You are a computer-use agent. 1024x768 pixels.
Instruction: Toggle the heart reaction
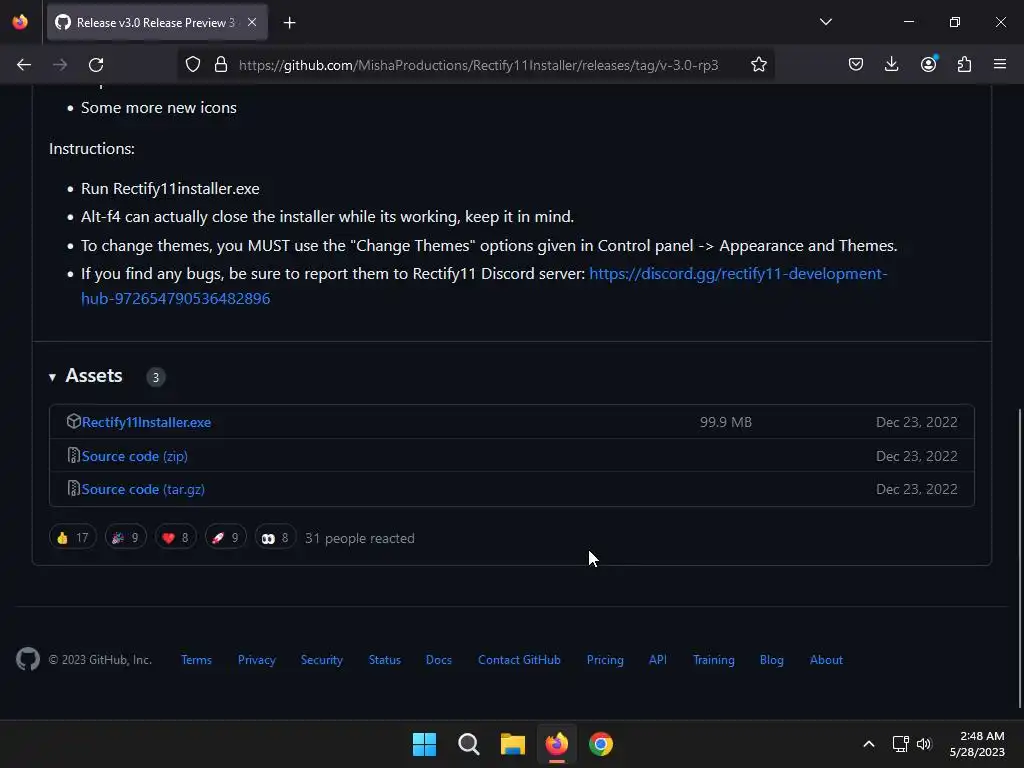[176, 538]
